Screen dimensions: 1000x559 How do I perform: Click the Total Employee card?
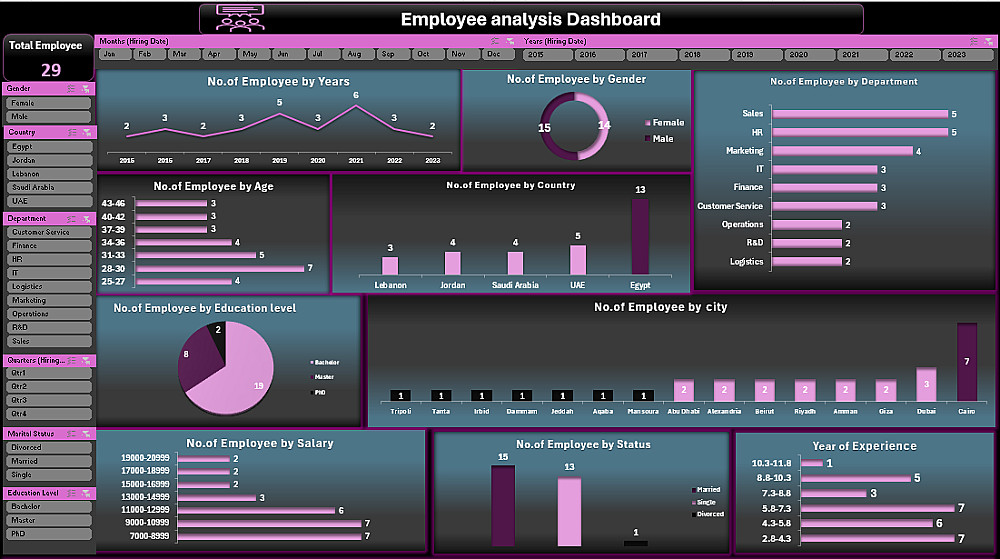pyautogui.click(x=48, y=57)
